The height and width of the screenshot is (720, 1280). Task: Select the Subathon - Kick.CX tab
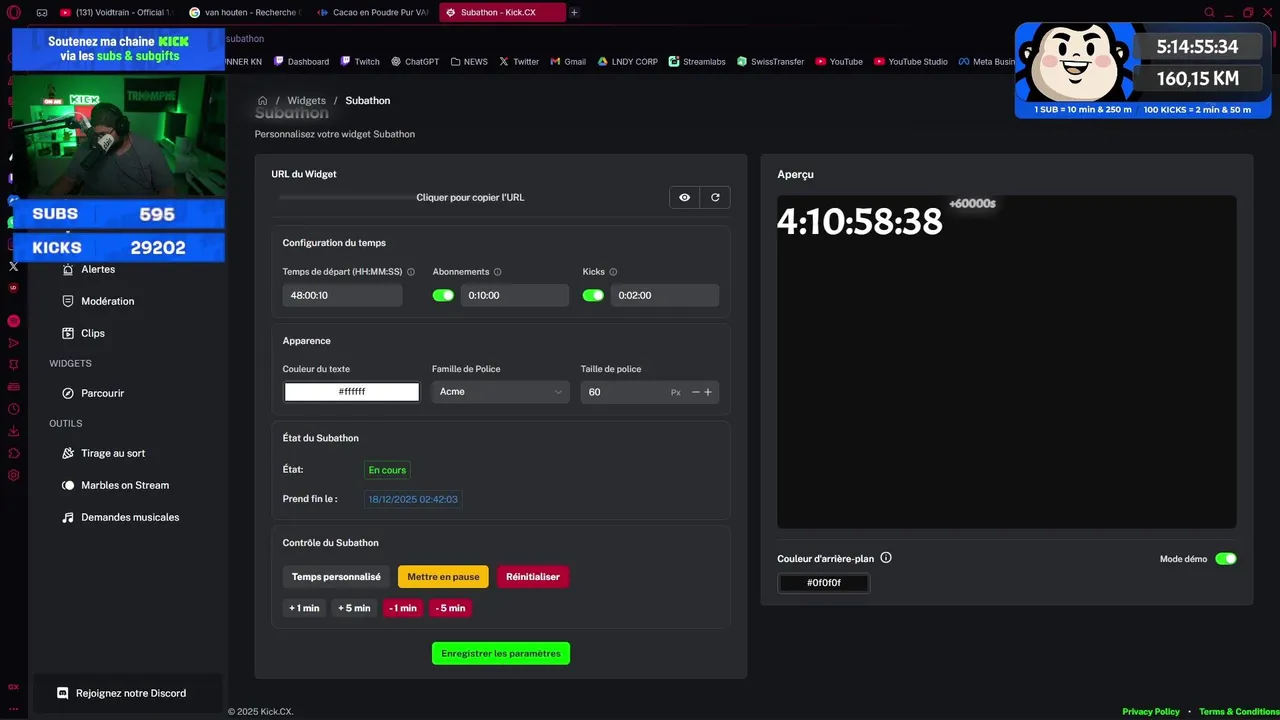point(502,13)
